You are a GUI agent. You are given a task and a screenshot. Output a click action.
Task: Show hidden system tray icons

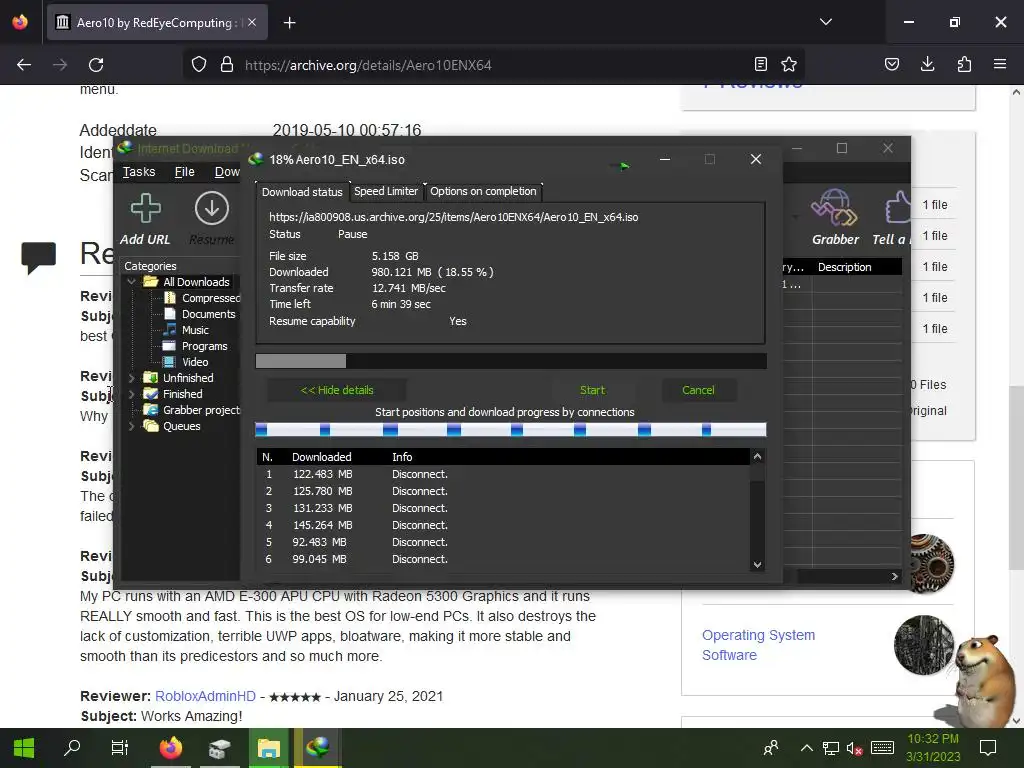pyautogui.click(x=807, y=748)
